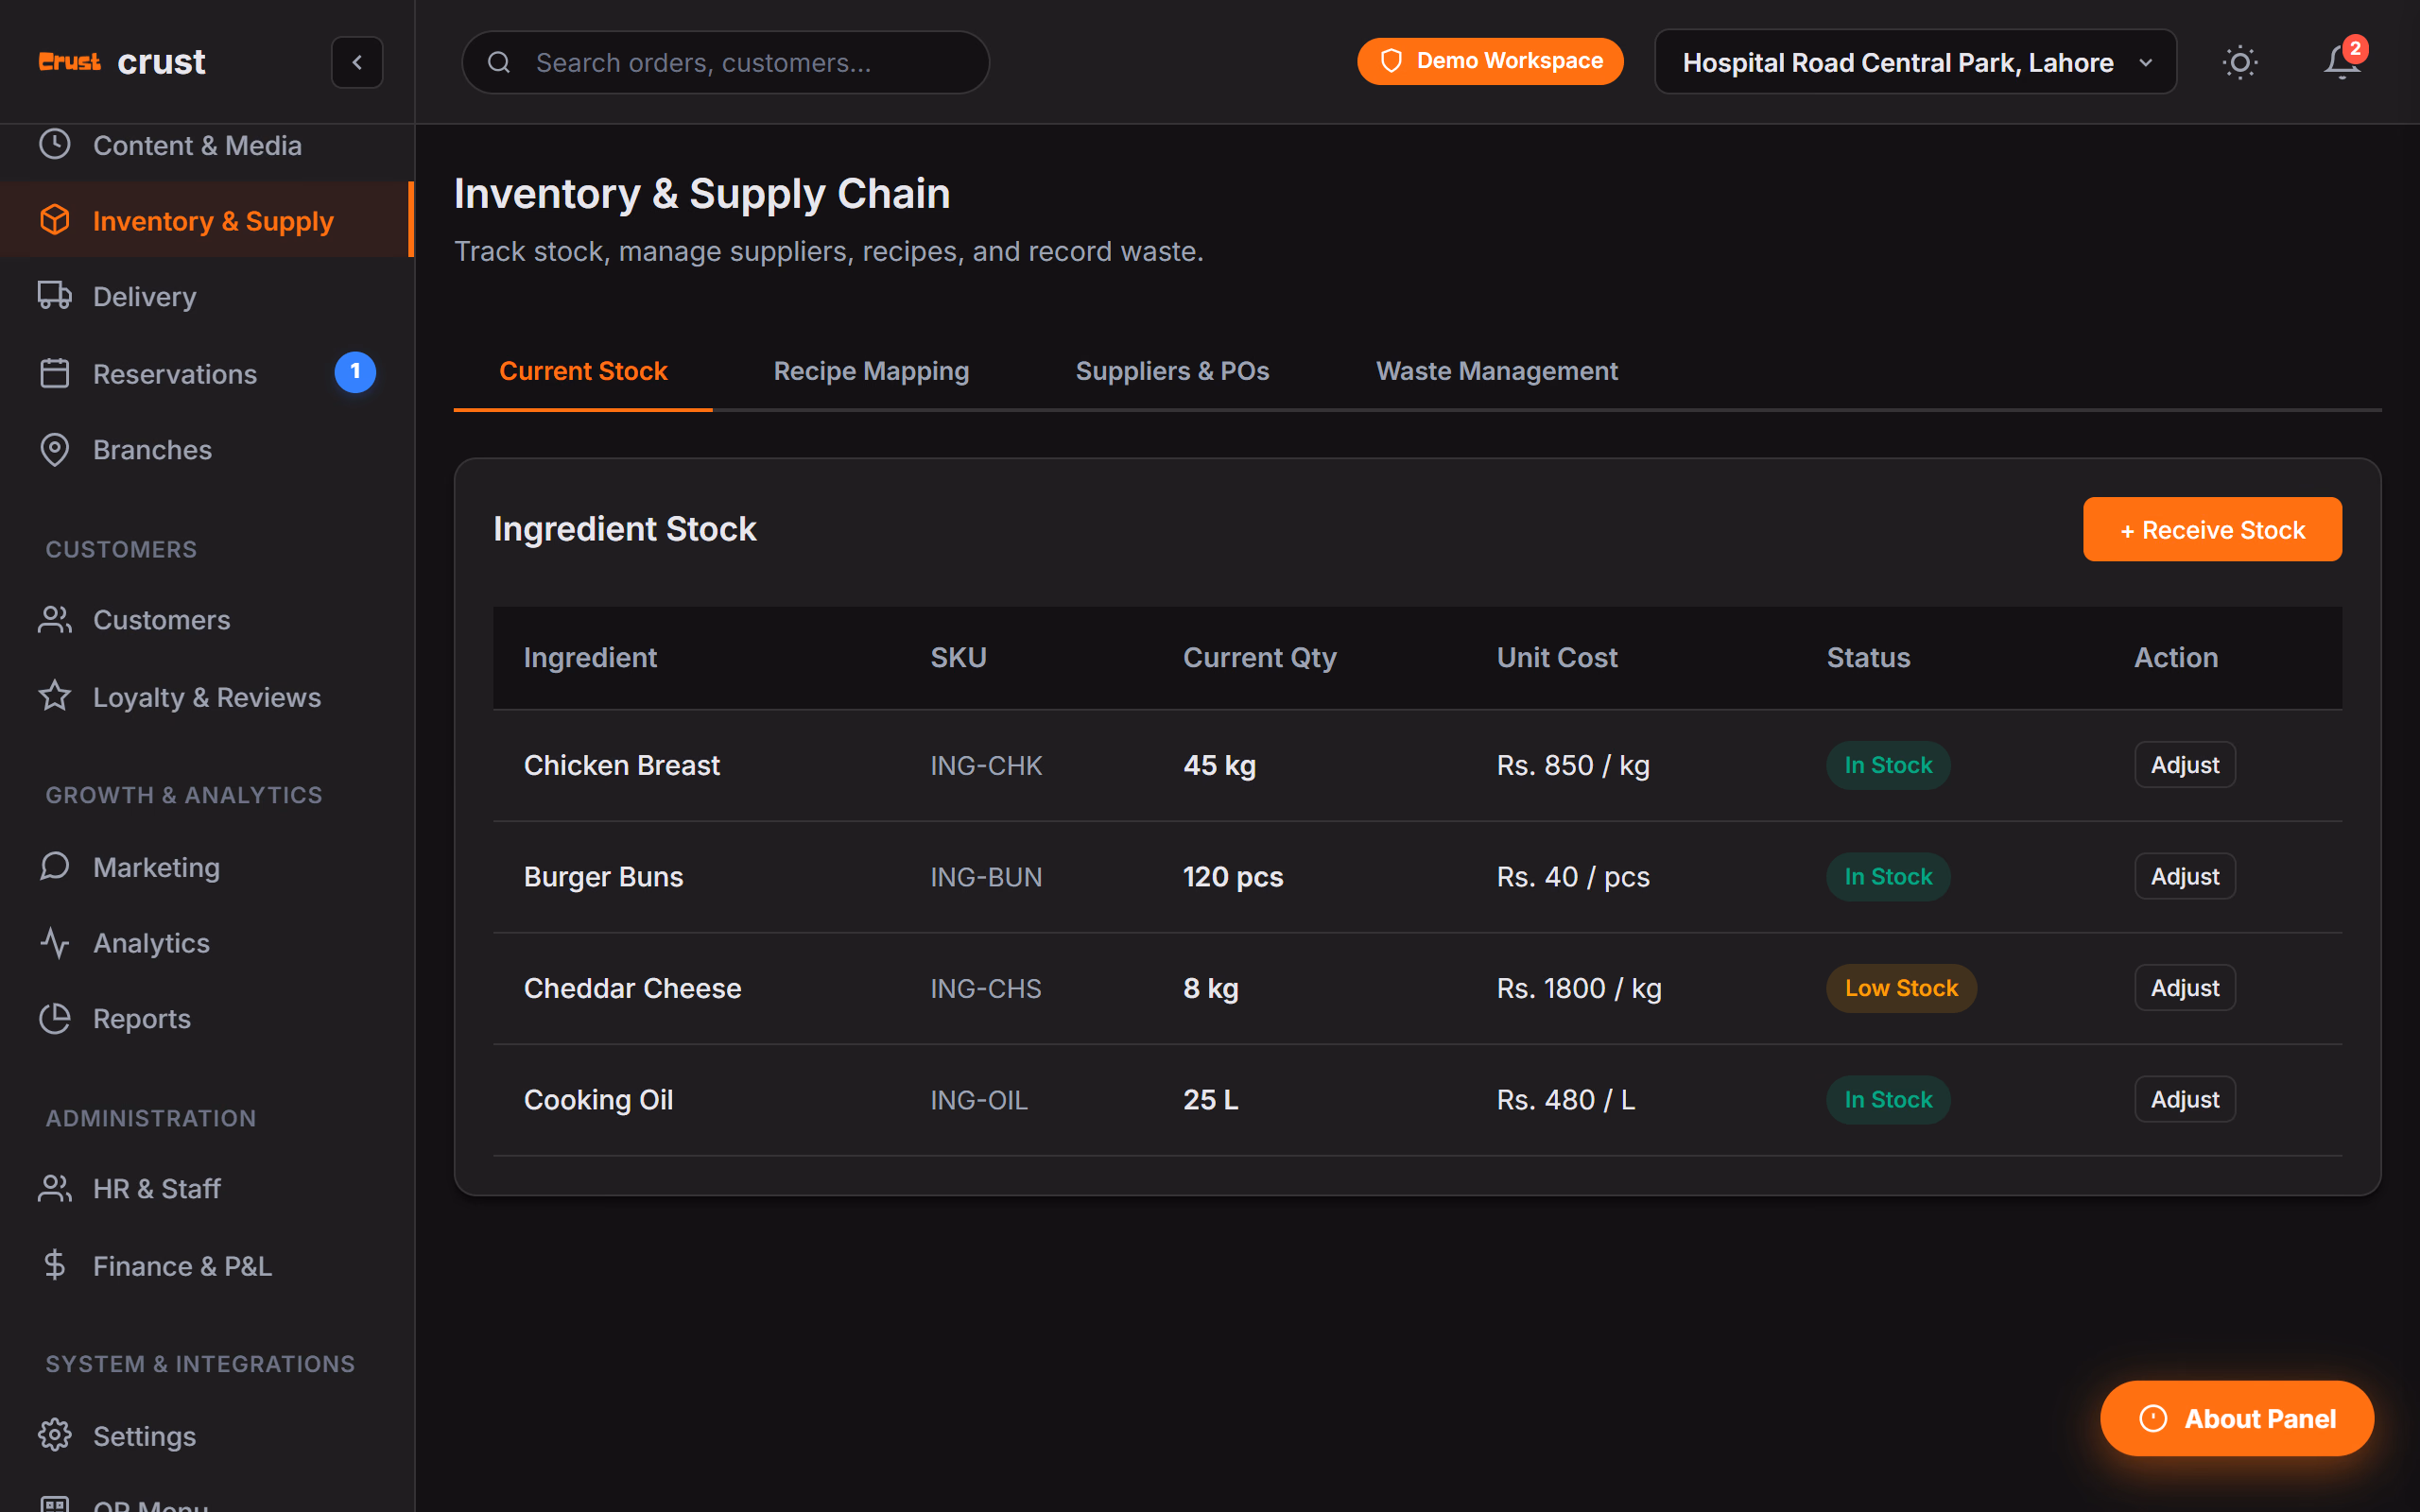
Task: Open Analytics pulse item
Action: (x=207, y=943)
